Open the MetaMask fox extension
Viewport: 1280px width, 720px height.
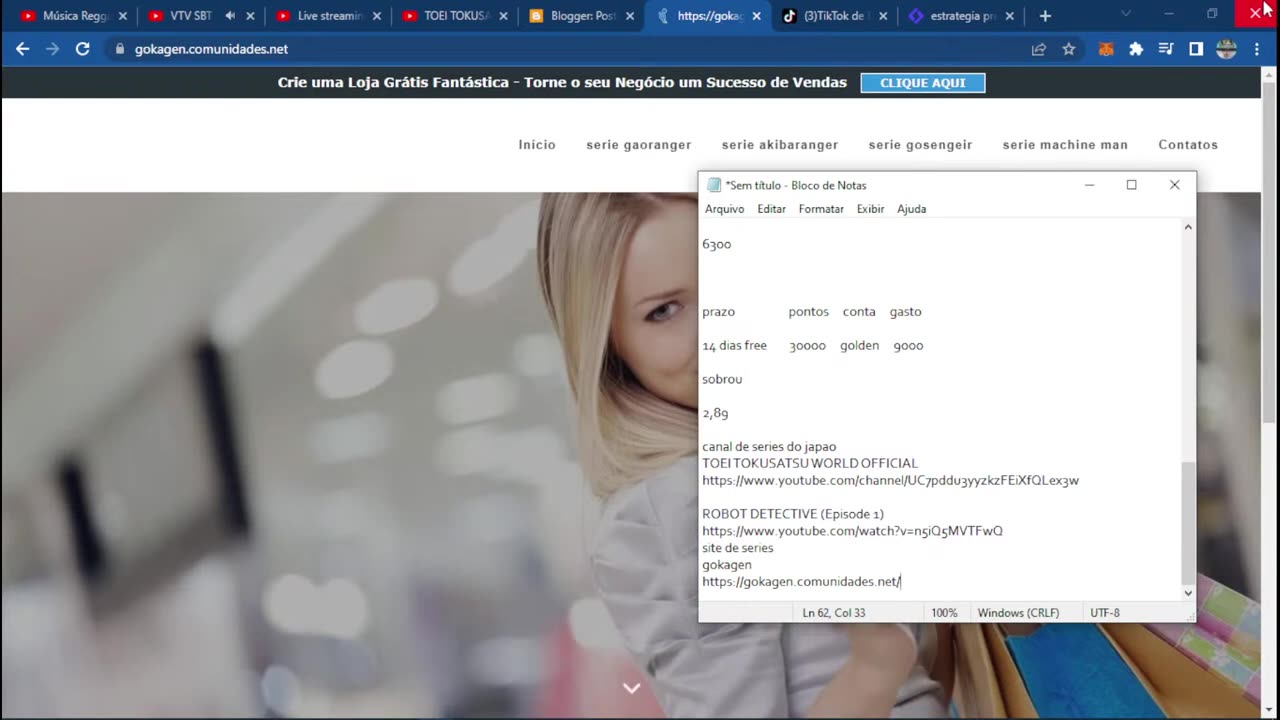click(x=1106, y=49)
